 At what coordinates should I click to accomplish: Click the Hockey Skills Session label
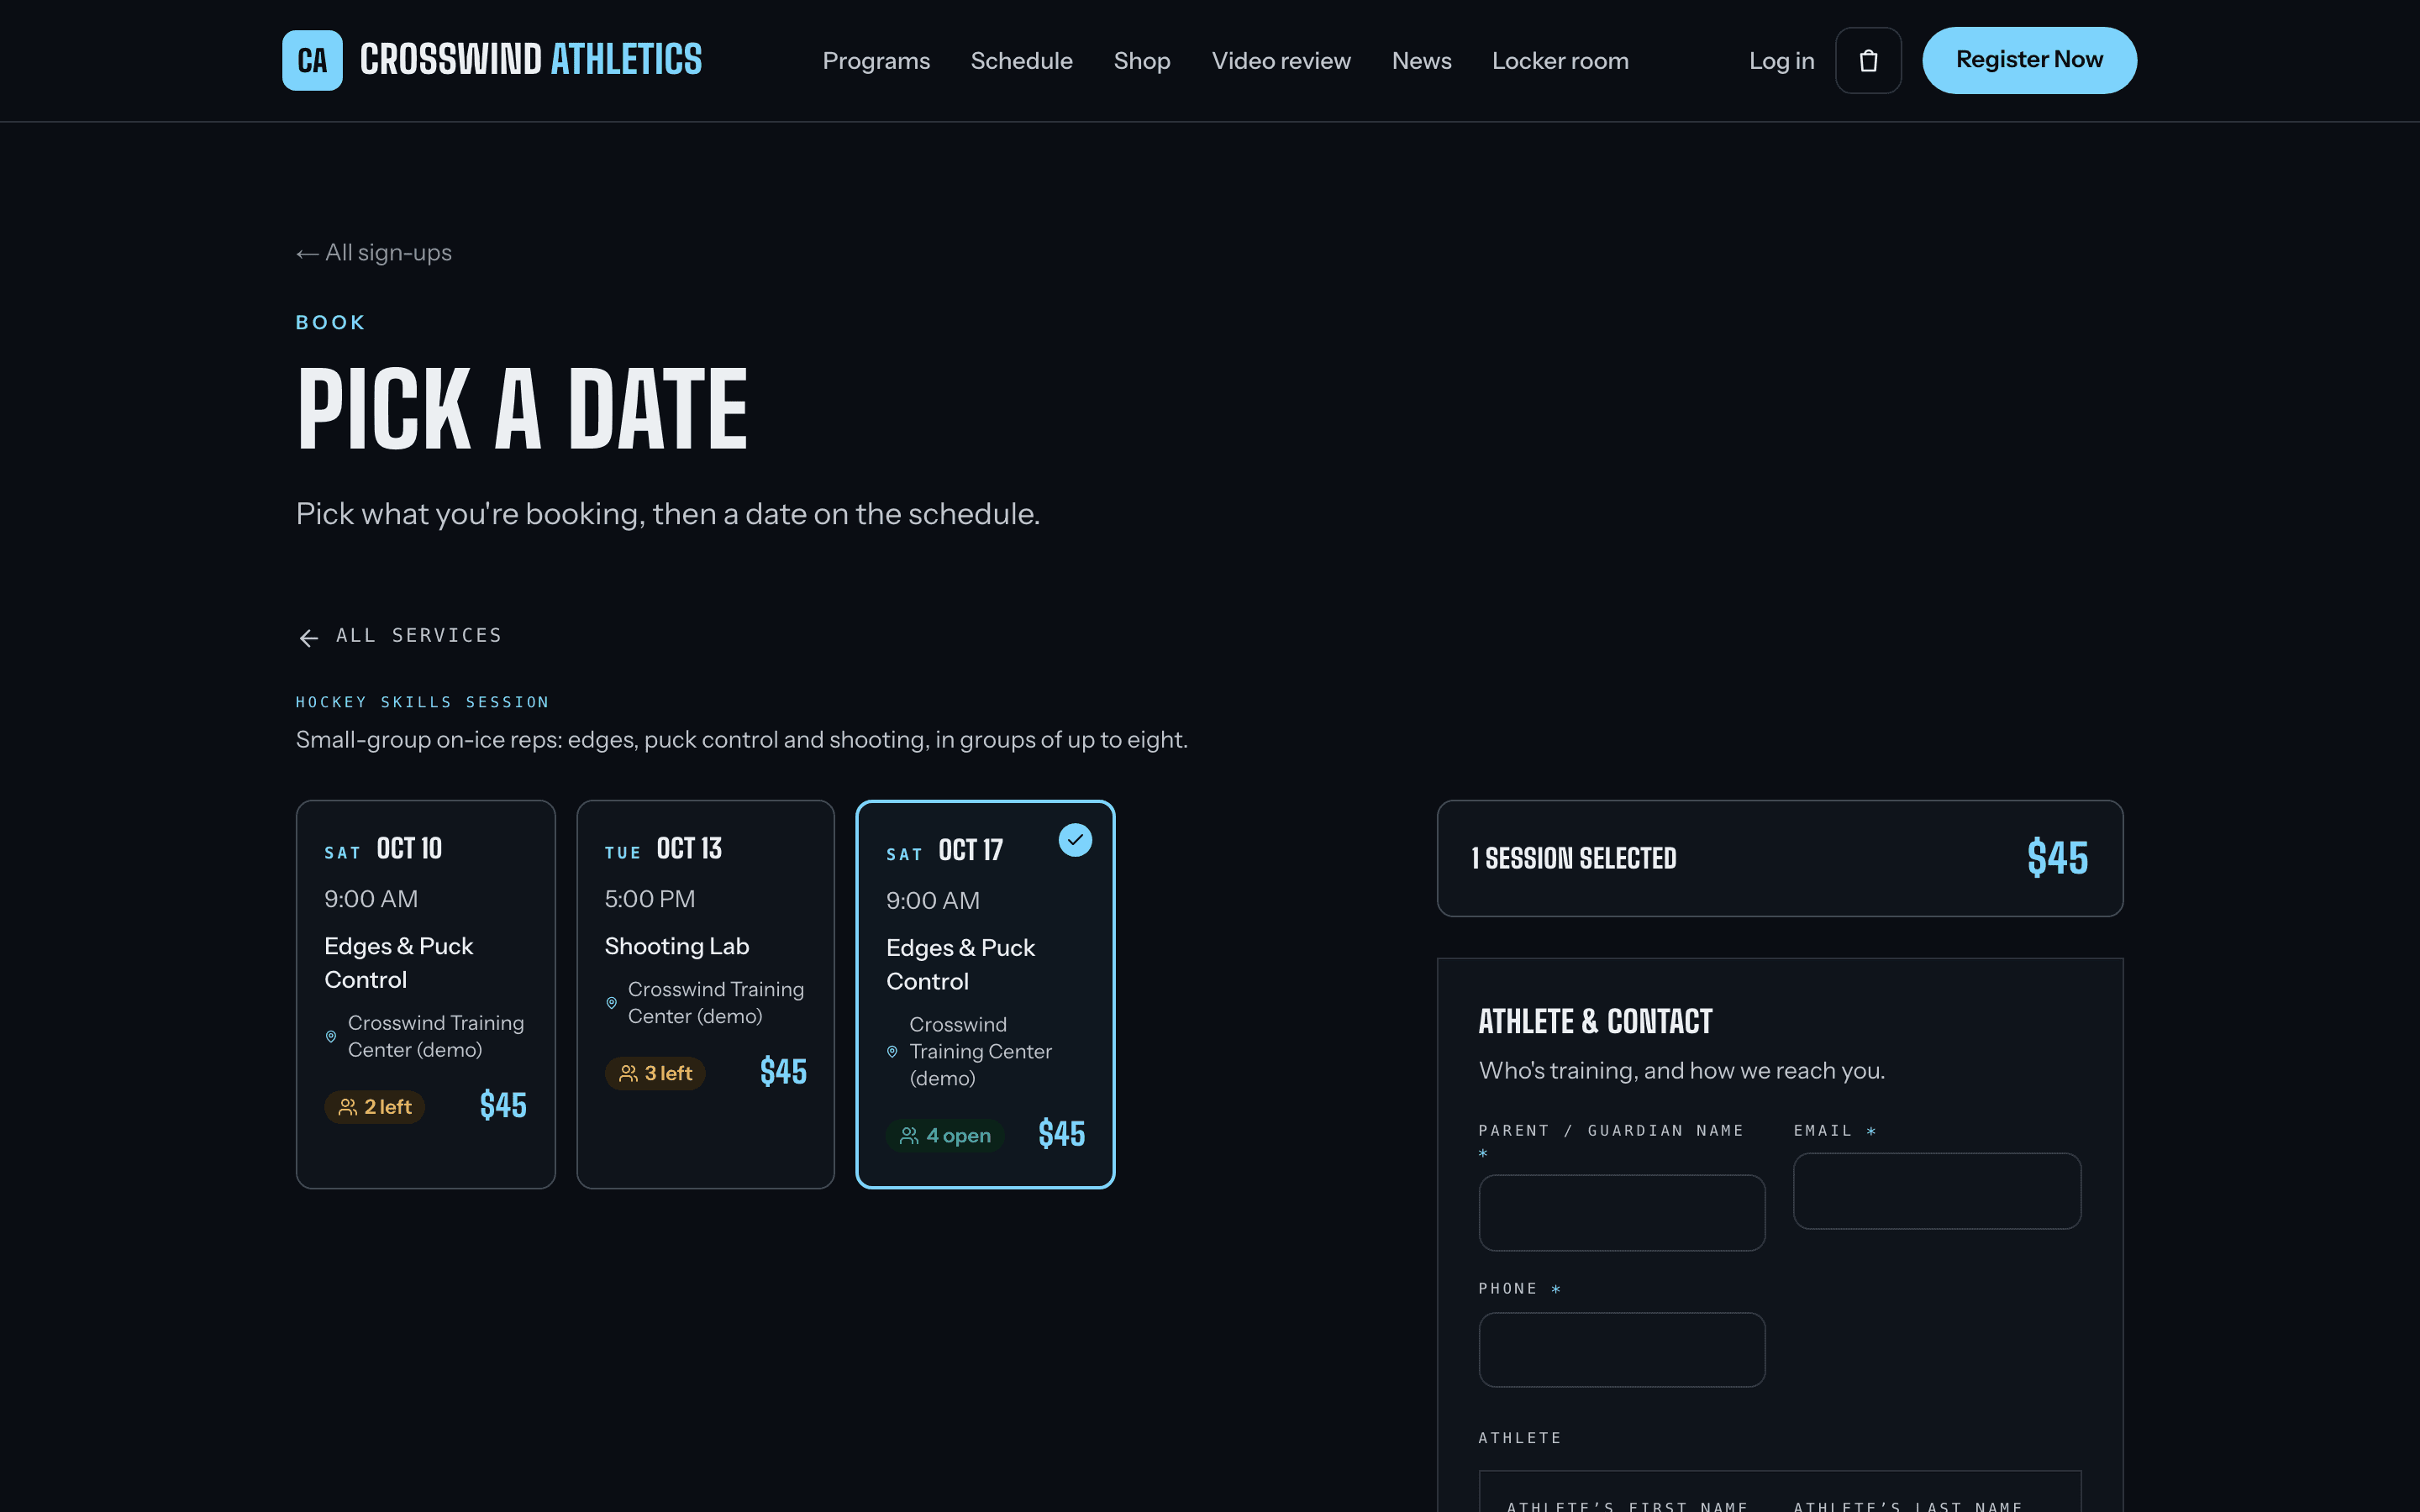point(422,702)
